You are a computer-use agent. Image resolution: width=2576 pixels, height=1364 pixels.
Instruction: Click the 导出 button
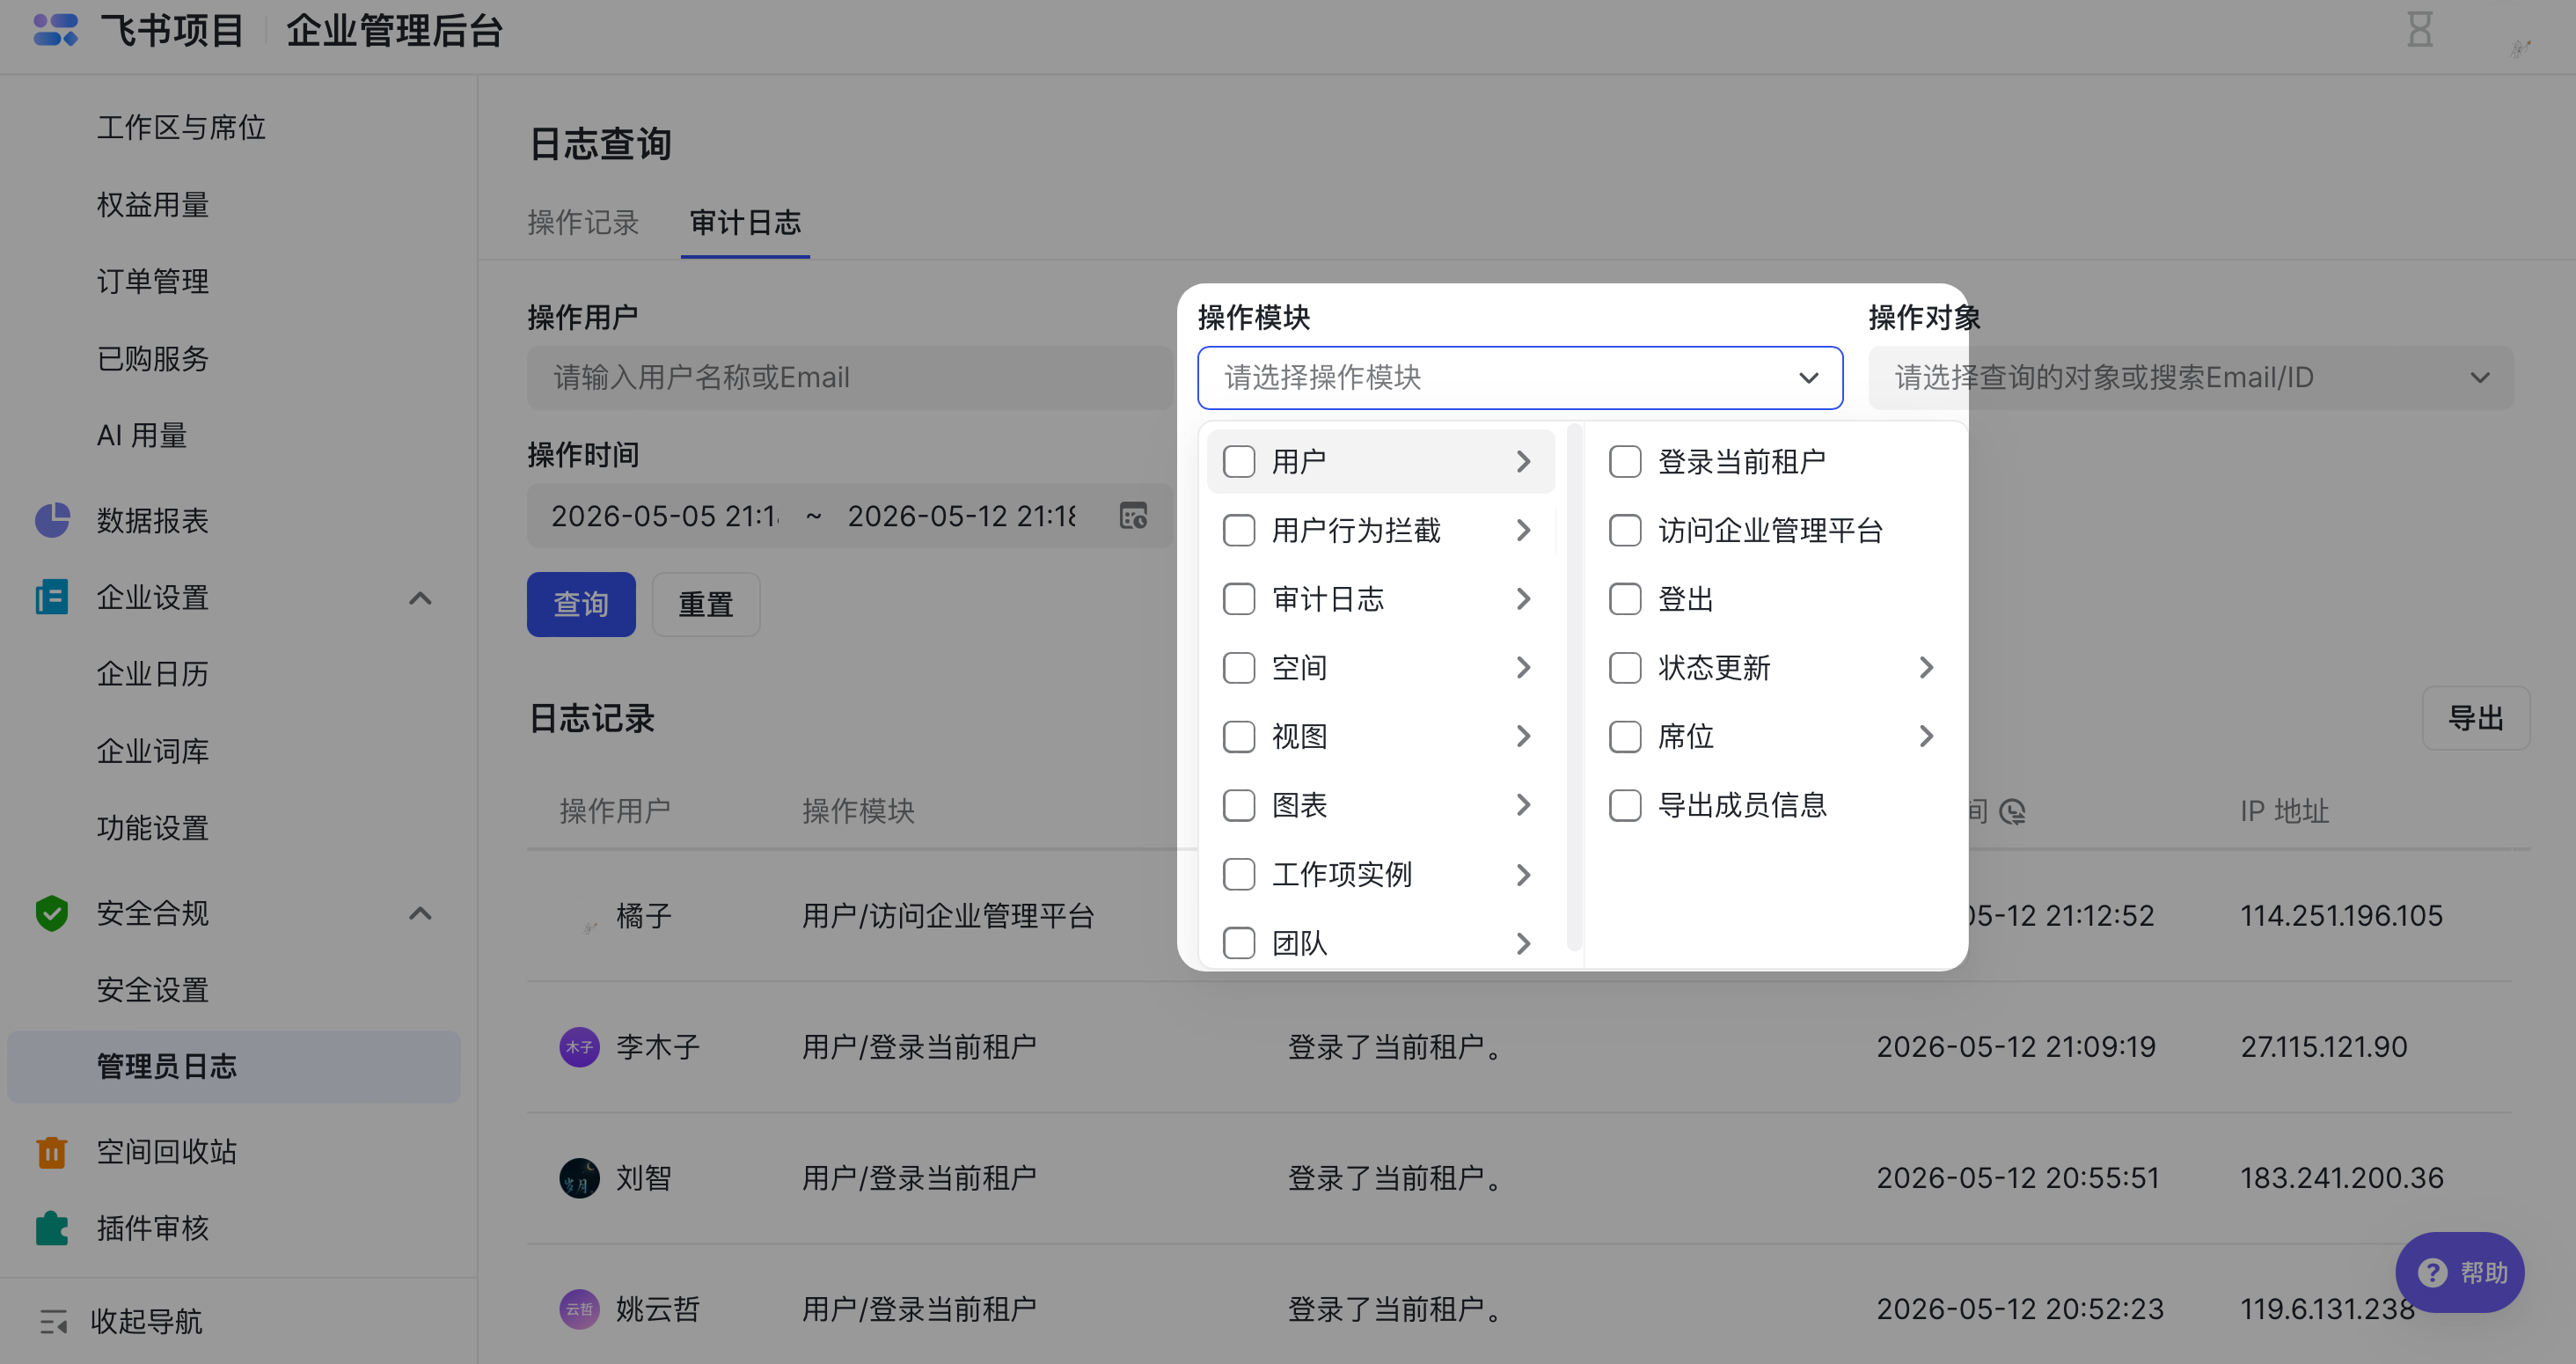[2476, 718]
